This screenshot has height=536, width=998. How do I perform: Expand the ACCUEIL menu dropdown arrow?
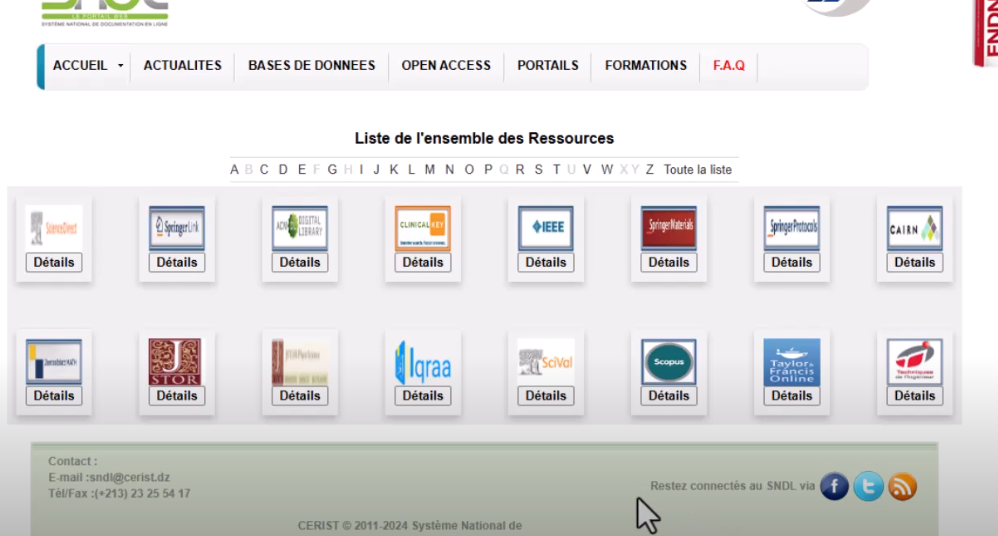tap(120, 66)
